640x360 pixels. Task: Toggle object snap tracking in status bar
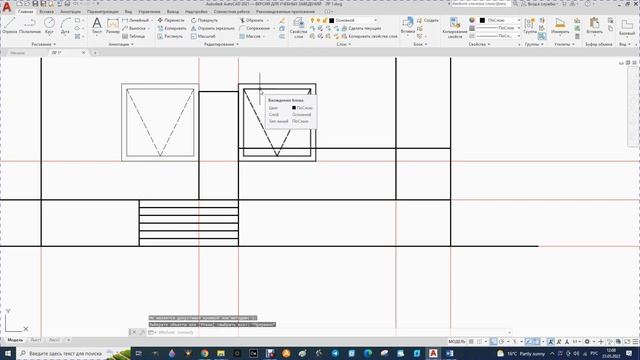(x=528, y=342)
